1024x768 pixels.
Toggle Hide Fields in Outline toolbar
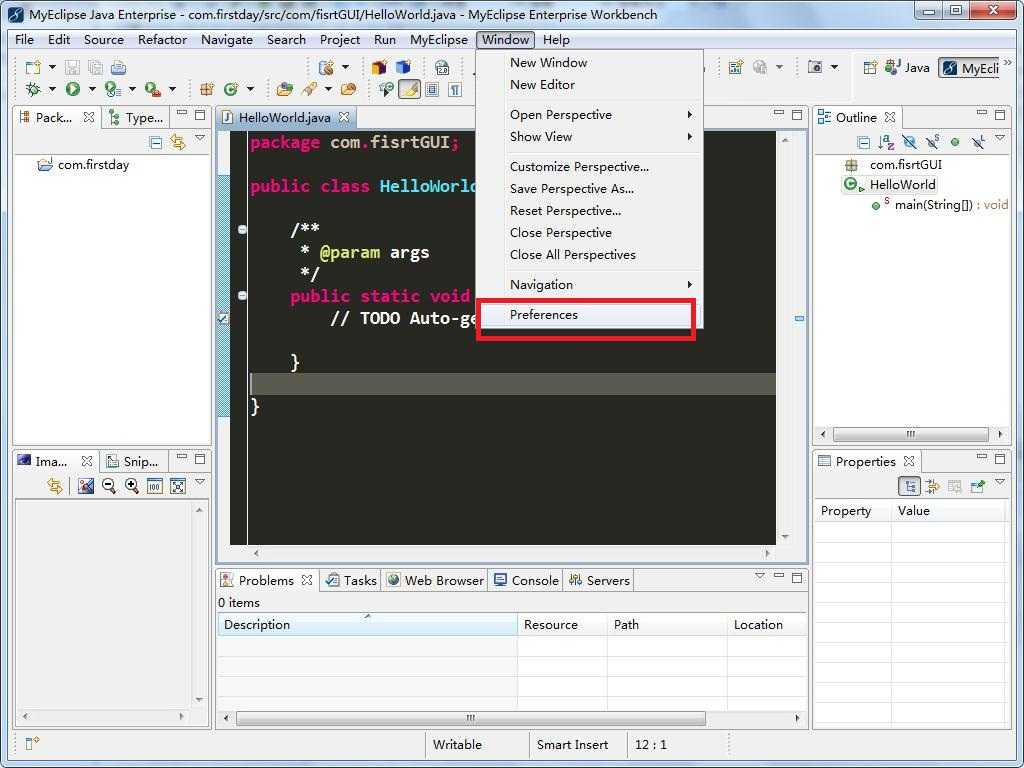[x=909, y=142]
